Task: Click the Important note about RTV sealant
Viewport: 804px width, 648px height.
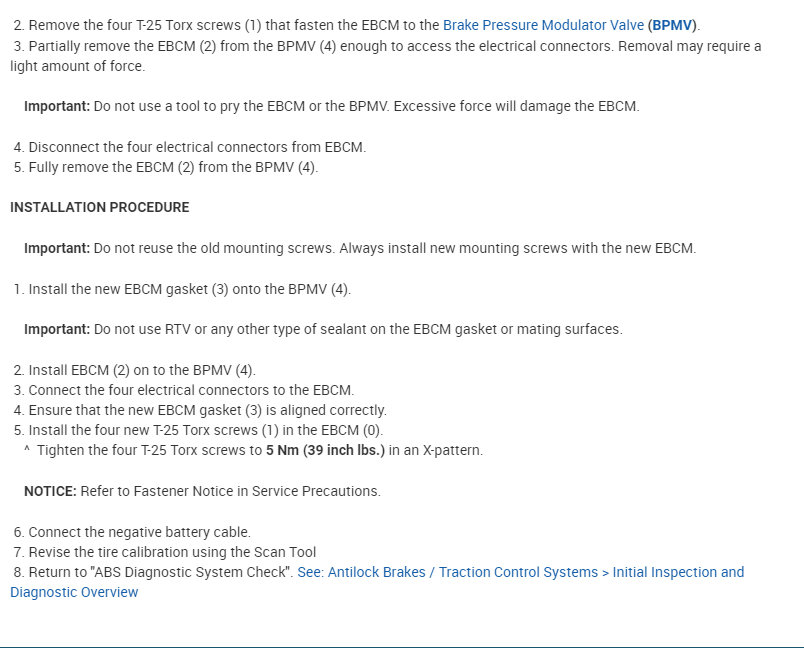Action: [322, 329]
